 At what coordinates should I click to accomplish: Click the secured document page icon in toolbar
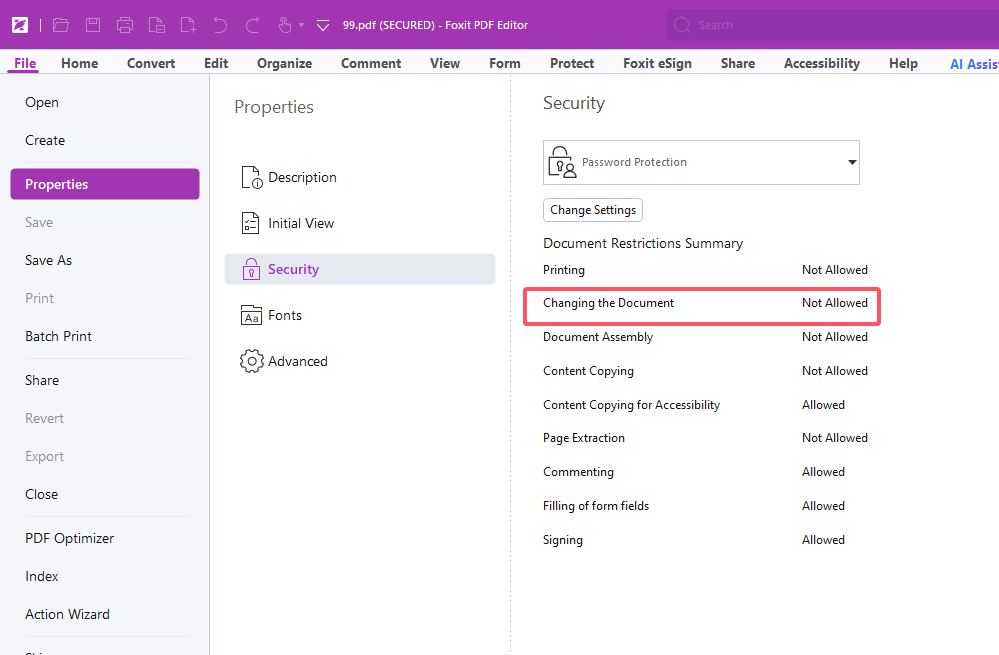pyautogui.click(x=157, y=25)
